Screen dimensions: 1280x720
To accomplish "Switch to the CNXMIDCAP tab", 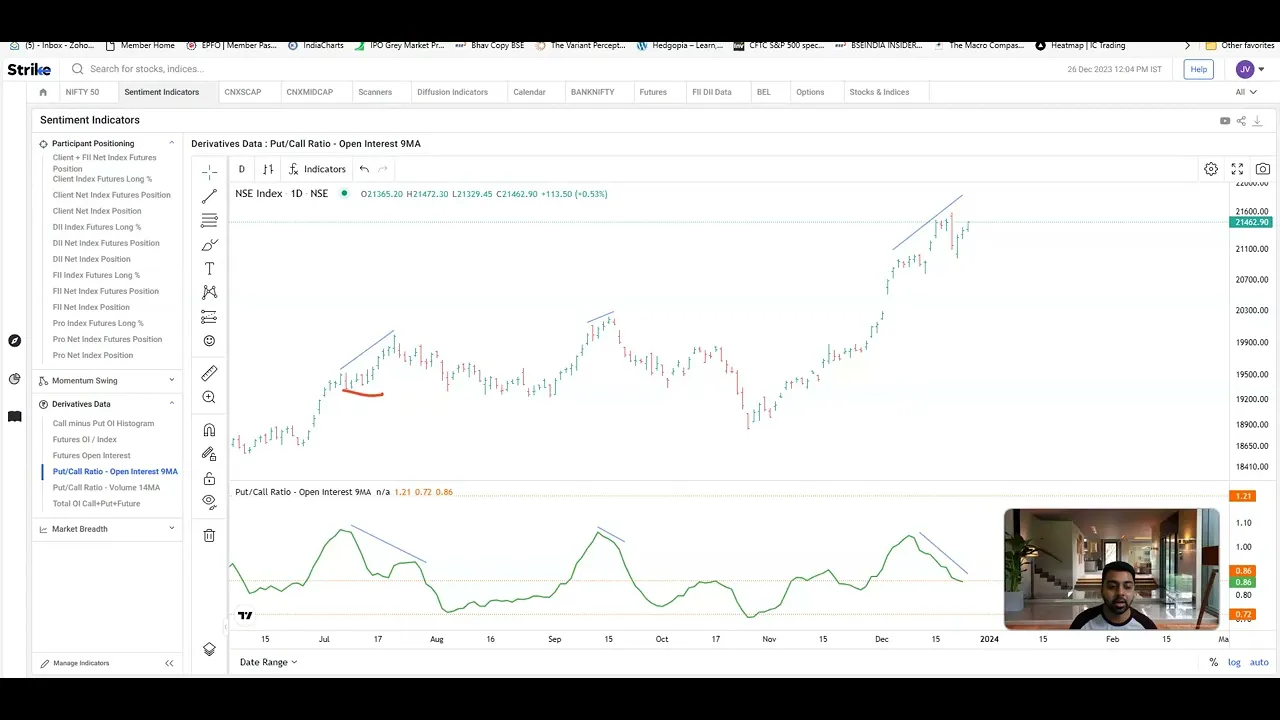I will (309, 92).
